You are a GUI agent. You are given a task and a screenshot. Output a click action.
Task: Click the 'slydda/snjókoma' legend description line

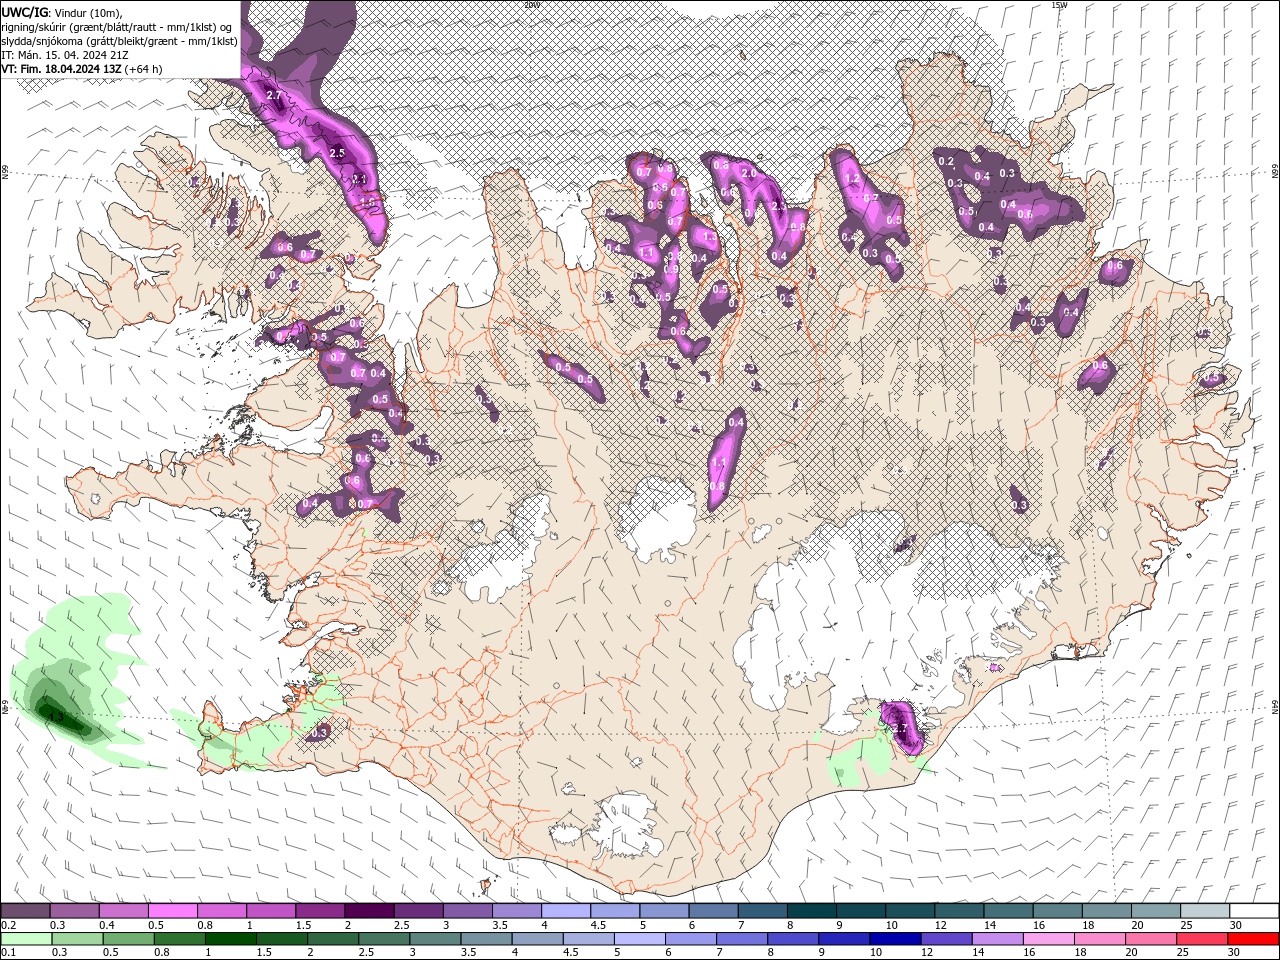[120, 41]
